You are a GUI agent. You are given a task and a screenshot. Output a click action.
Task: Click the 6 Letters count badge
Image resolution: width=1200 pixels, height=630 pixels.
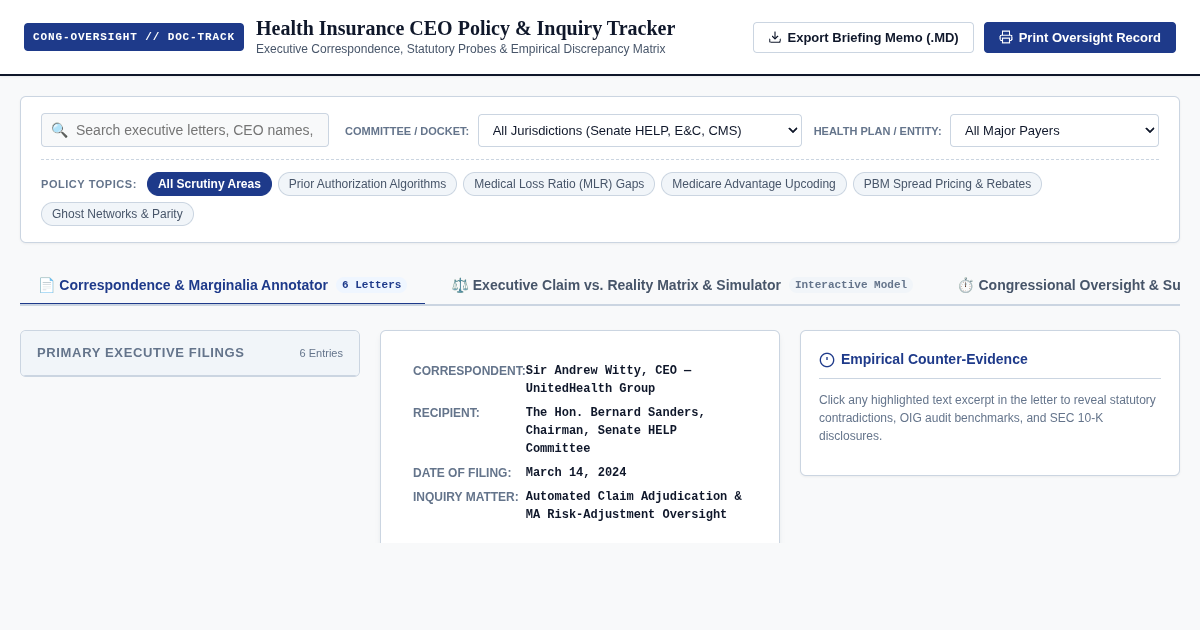[371, 285]
